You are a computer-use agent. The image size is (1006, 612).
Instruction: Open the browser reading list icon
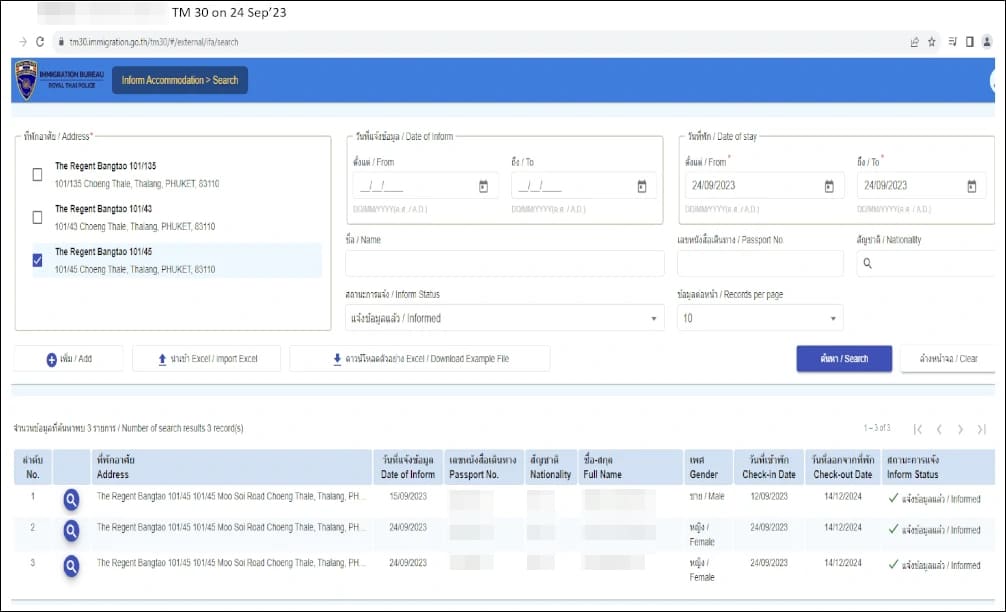[952, 42]
